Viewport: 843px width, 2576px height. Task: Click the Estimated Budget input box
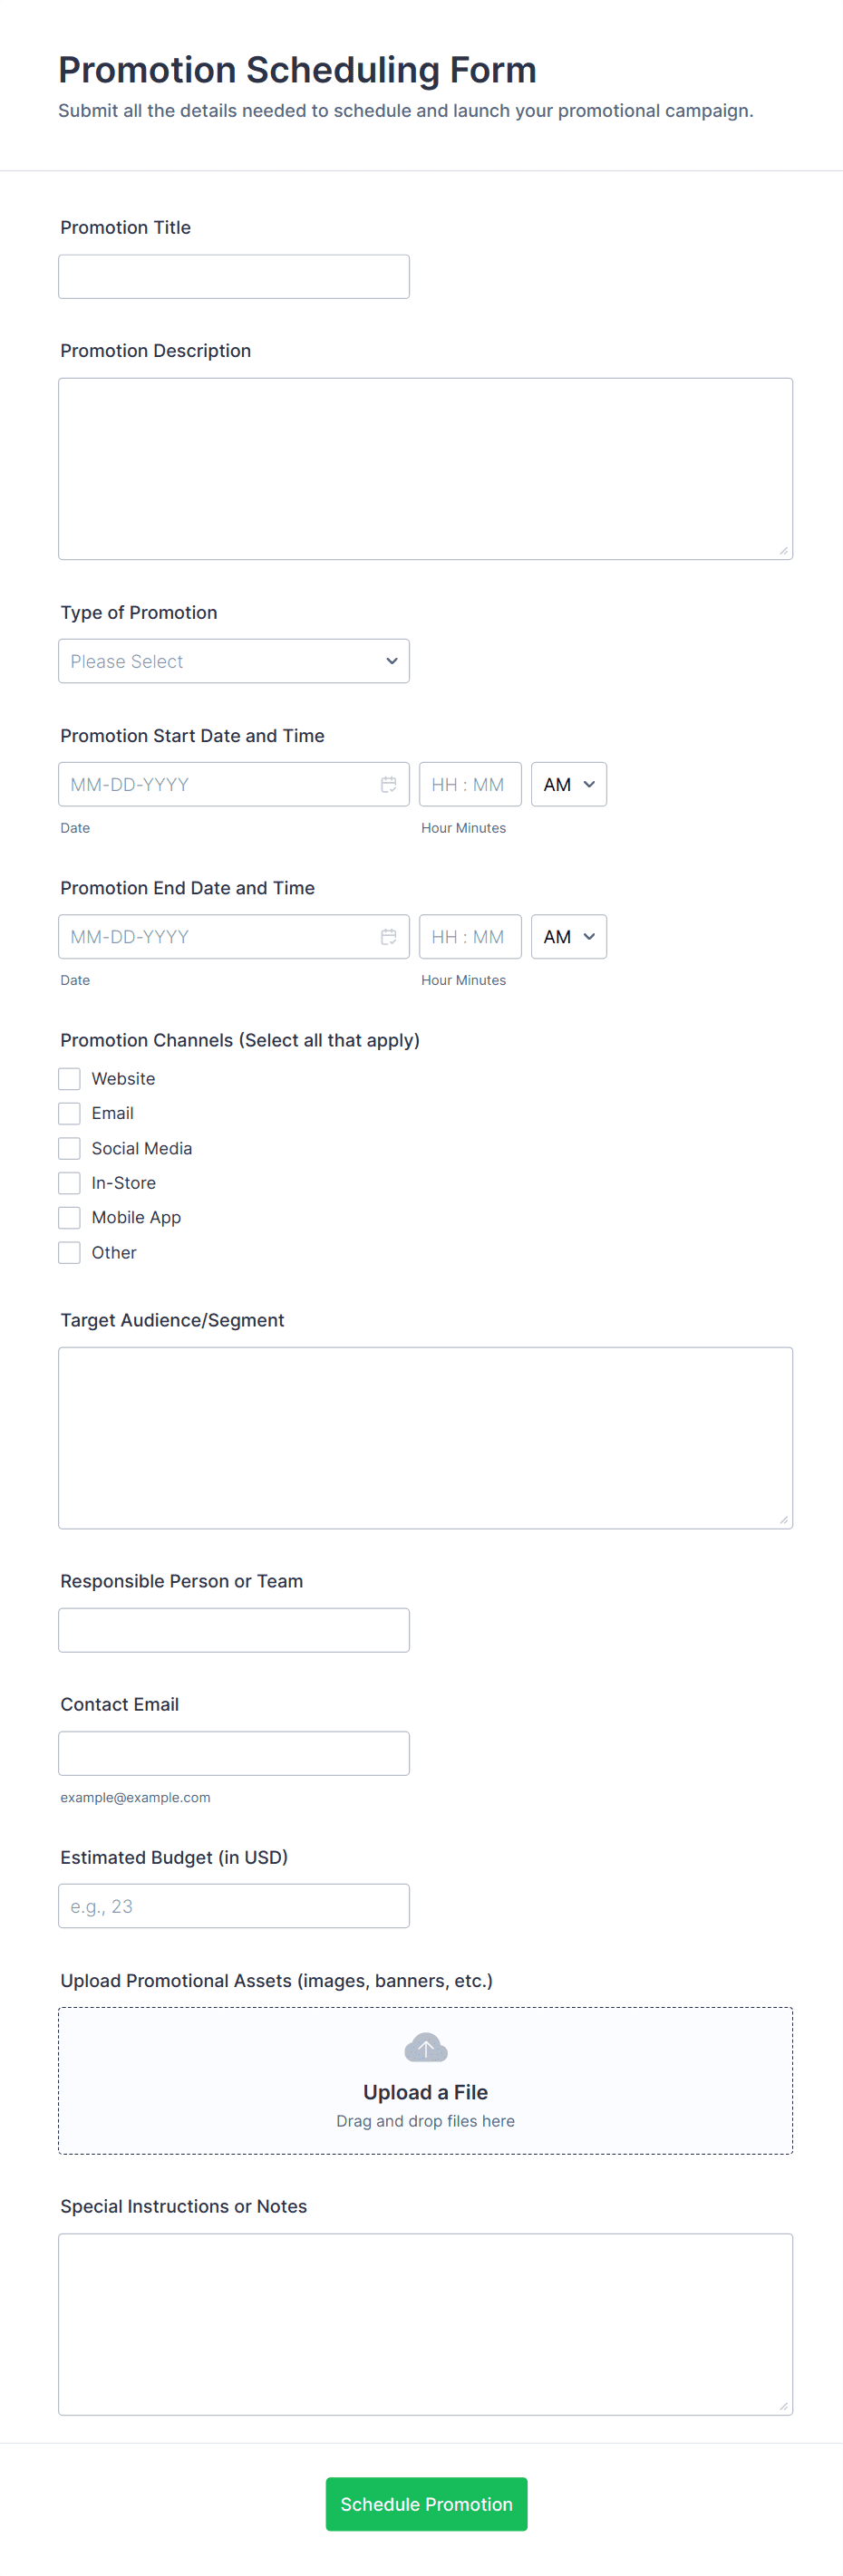tap(234, 1905)
